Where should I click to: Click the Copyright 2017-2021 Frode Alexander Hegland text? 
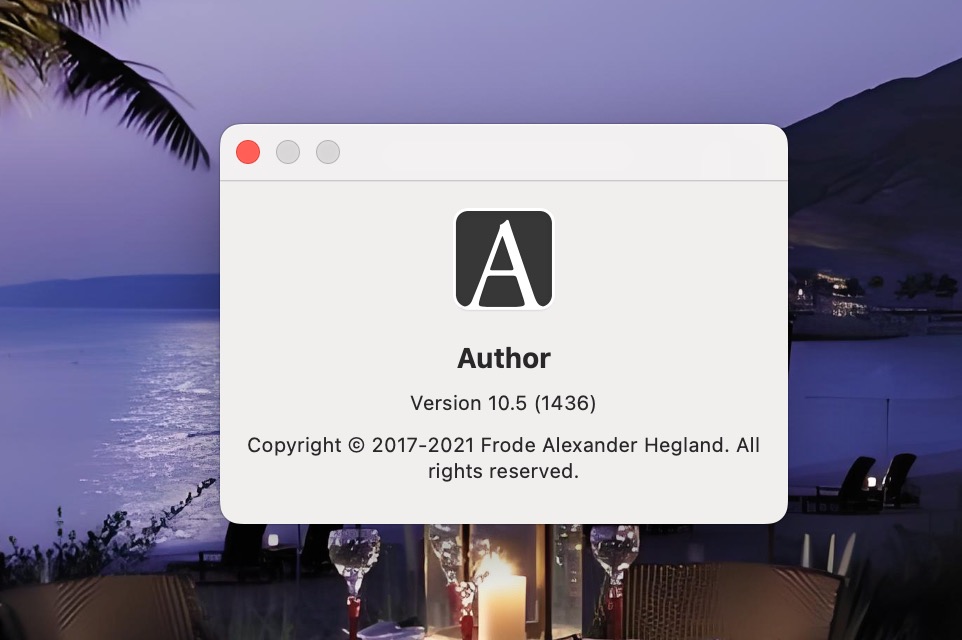503,458
